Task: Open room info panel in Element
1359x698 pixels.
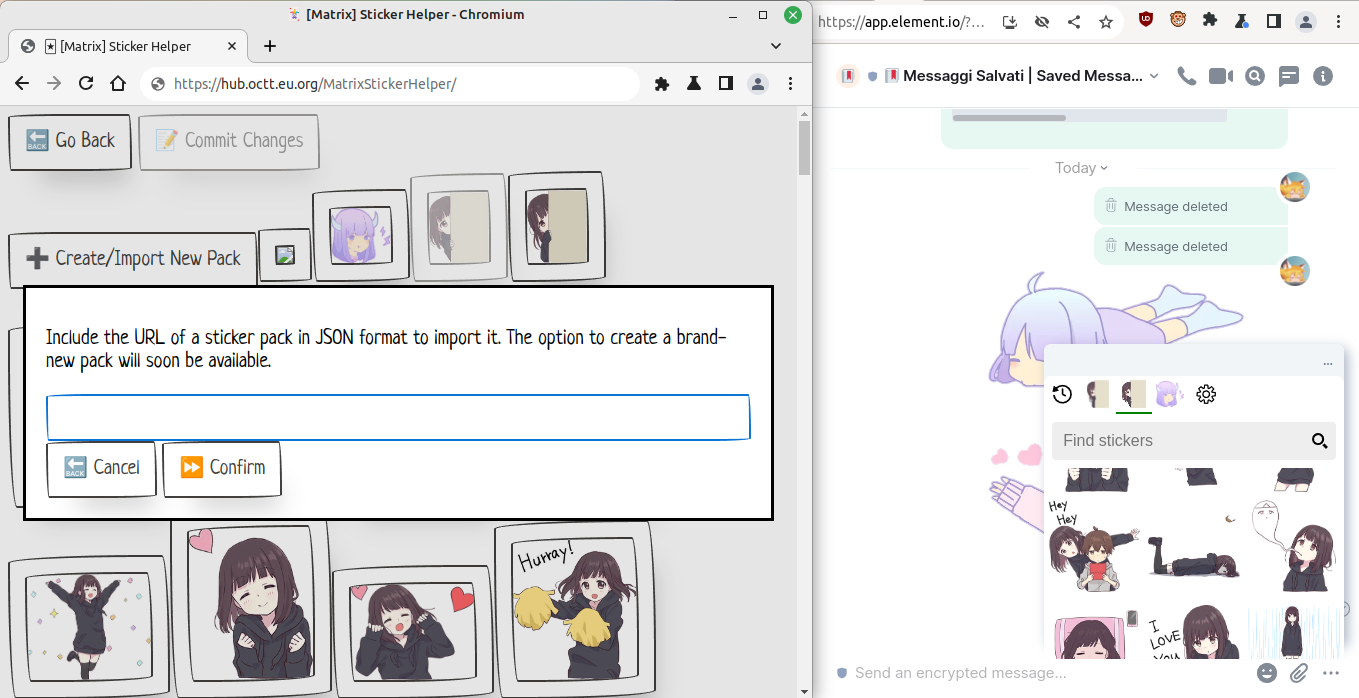Action: [x=1323, y=76]
